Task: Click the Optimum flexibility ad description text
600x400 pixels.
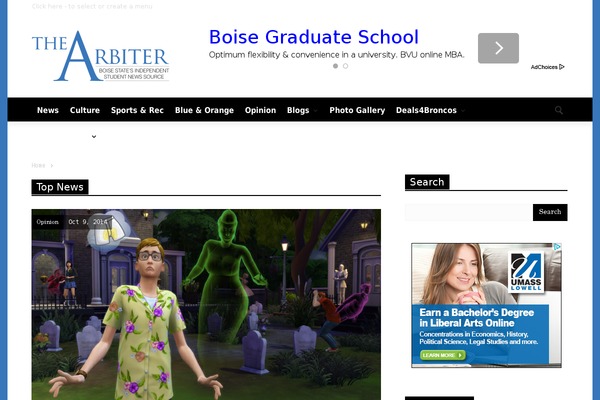Action: 336,55
